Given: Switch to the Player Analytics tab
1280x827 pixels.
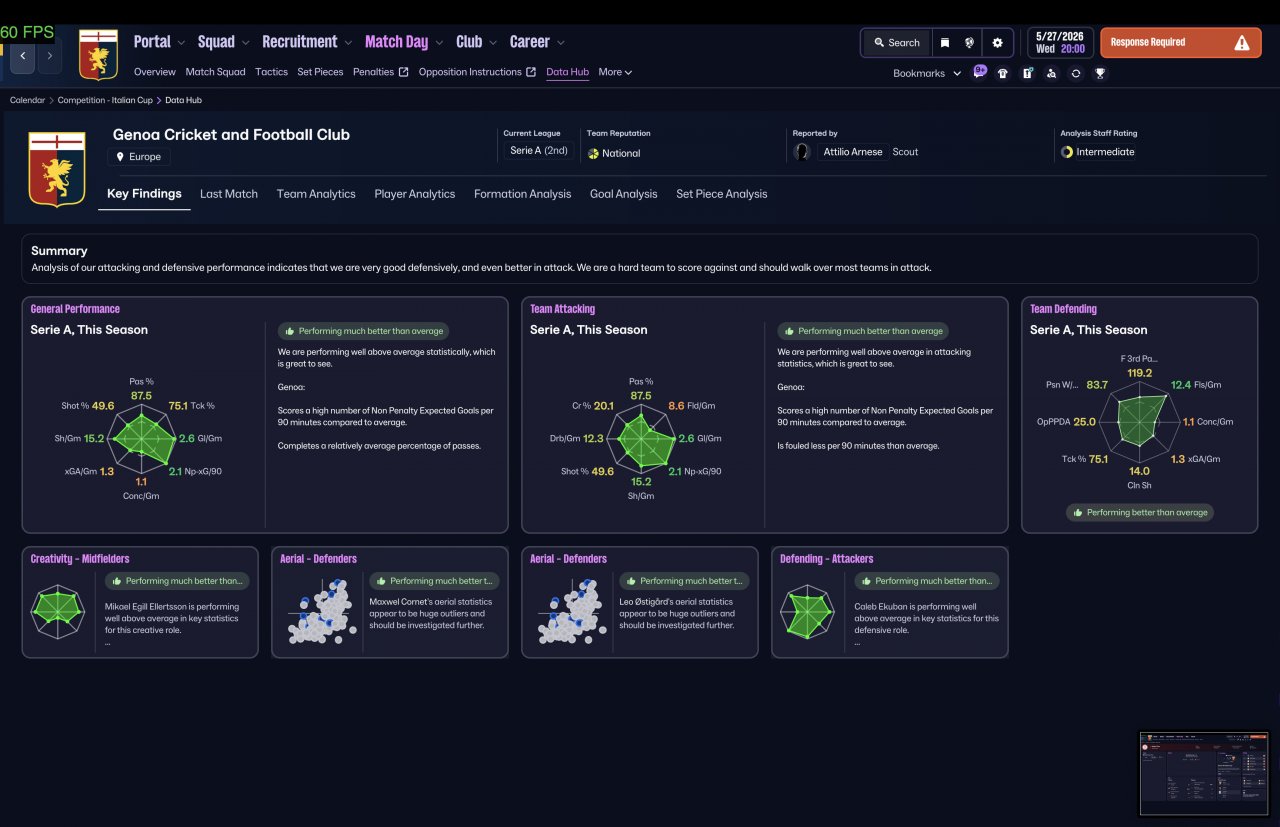Looking at the screenshot, I should point(415,194).
